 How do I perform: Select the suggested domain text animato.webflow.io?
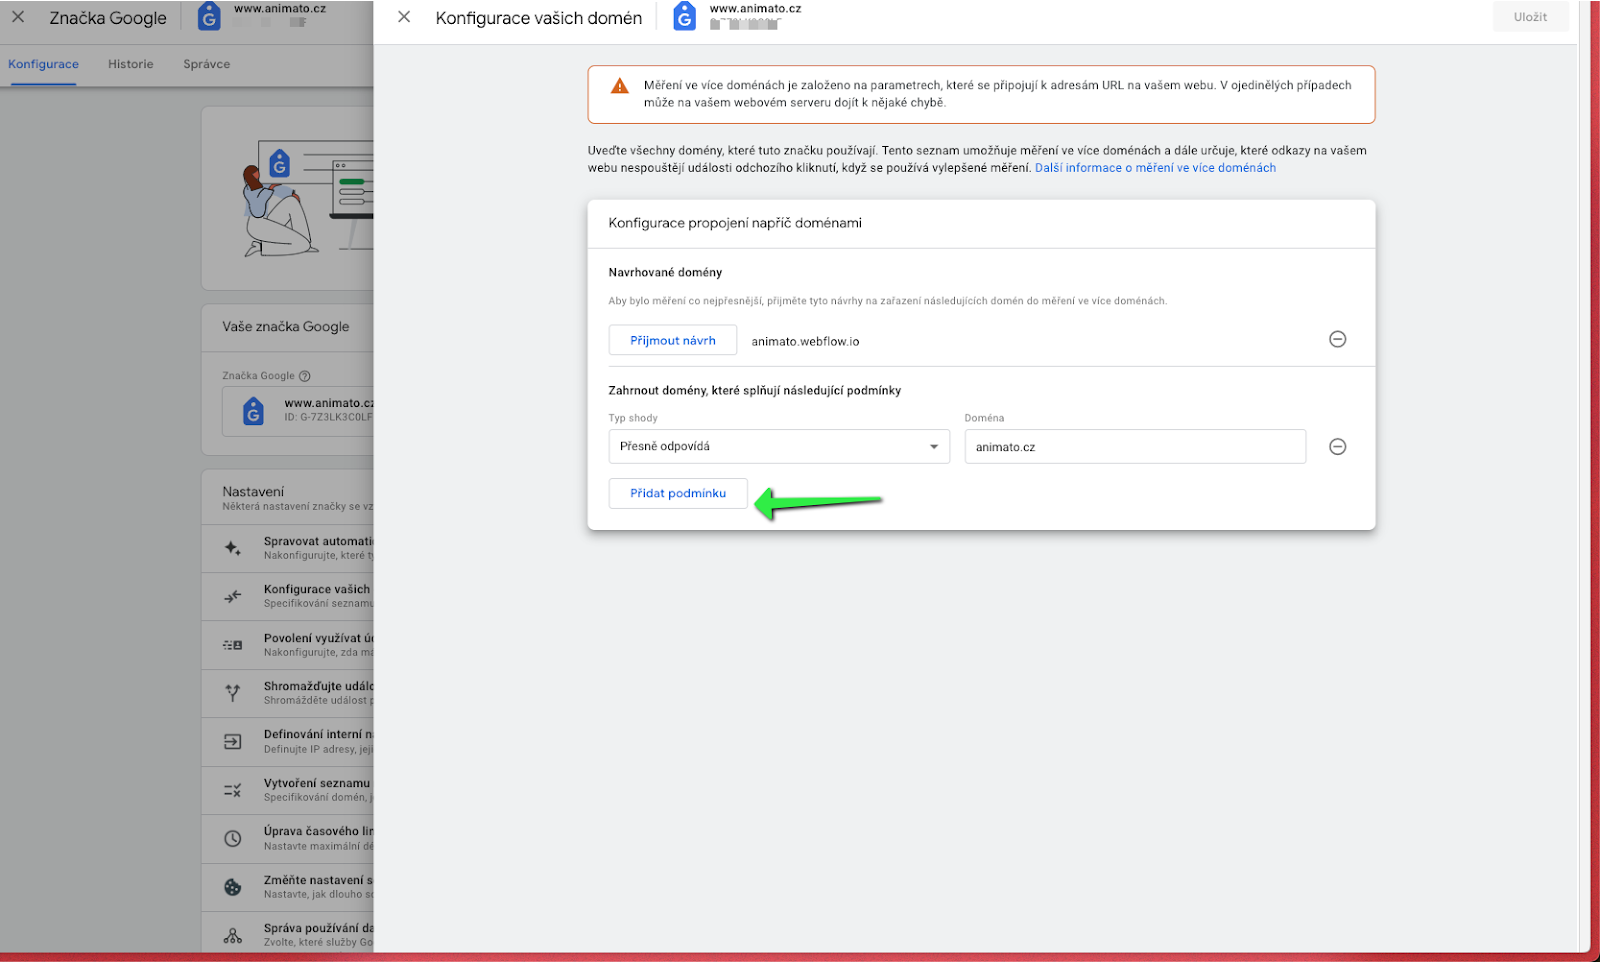[x=805, y=341]
